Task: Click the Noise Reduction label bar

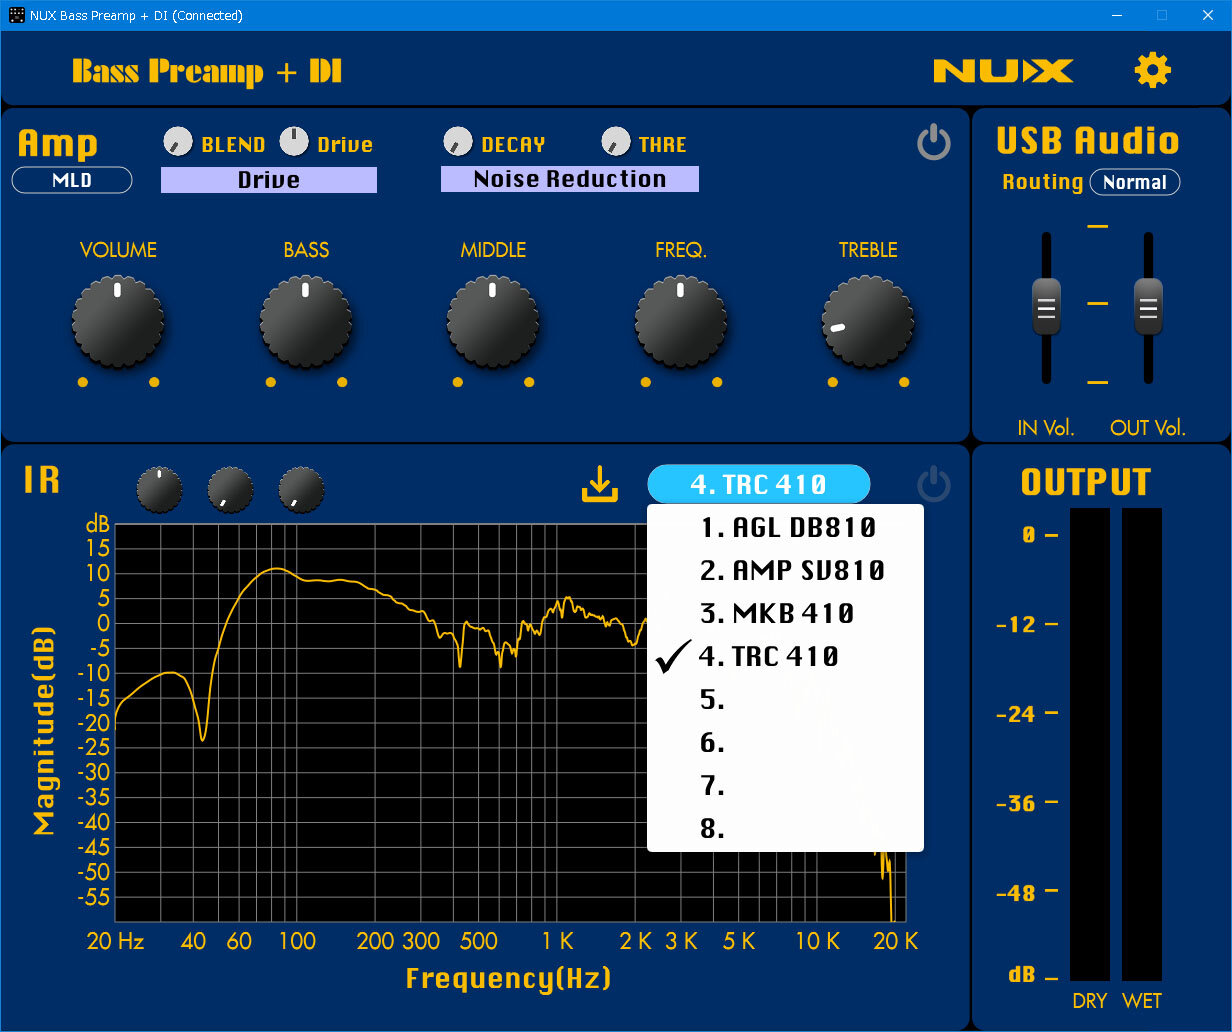Action: 570,179
